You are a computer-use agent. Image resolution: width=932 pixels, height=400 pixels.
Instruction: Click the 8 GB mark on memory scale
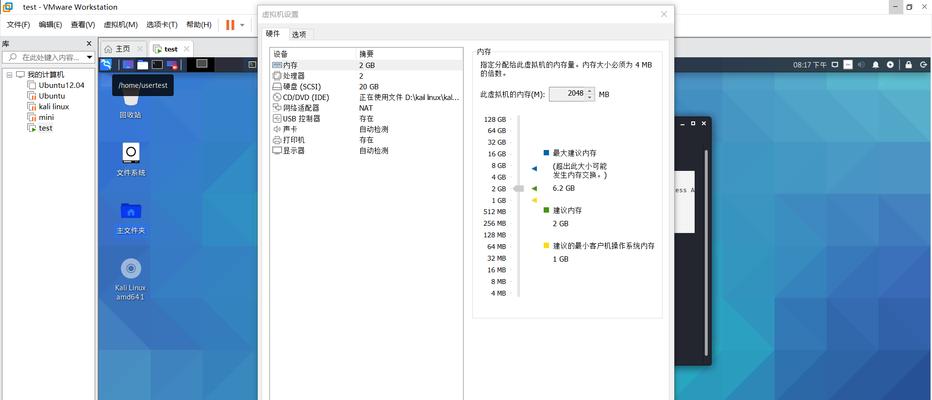point(499,165)
